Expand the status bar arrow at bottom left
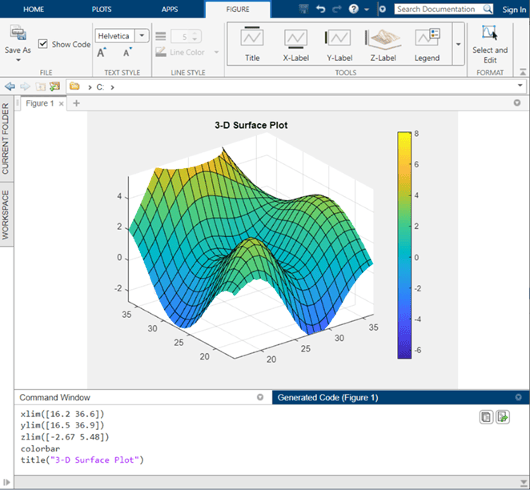This screenshot has height=490, width=530. 6,482
